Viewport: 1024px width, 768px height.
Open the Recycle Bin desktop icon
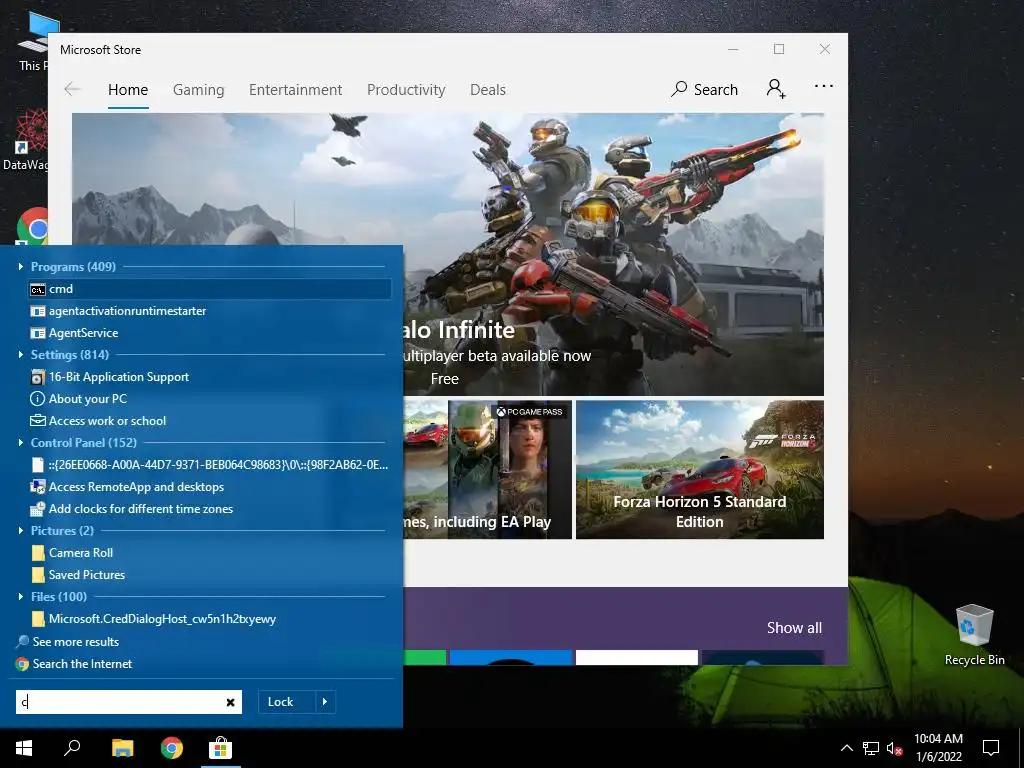974,635
